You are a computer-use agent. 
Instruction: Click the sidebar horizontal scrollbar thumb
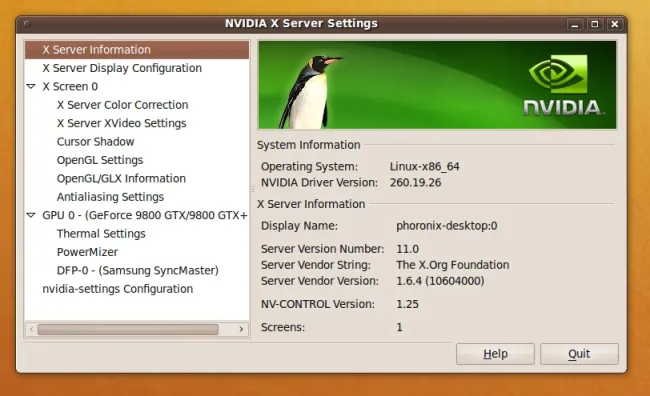pos(128,329)
